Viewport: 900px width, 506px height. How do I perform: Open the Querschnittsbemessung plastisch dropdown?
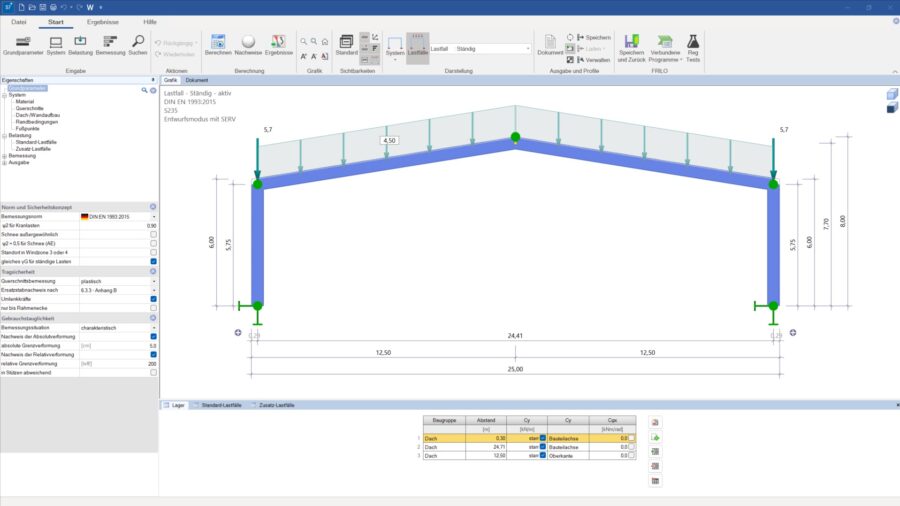click(153, 280)
